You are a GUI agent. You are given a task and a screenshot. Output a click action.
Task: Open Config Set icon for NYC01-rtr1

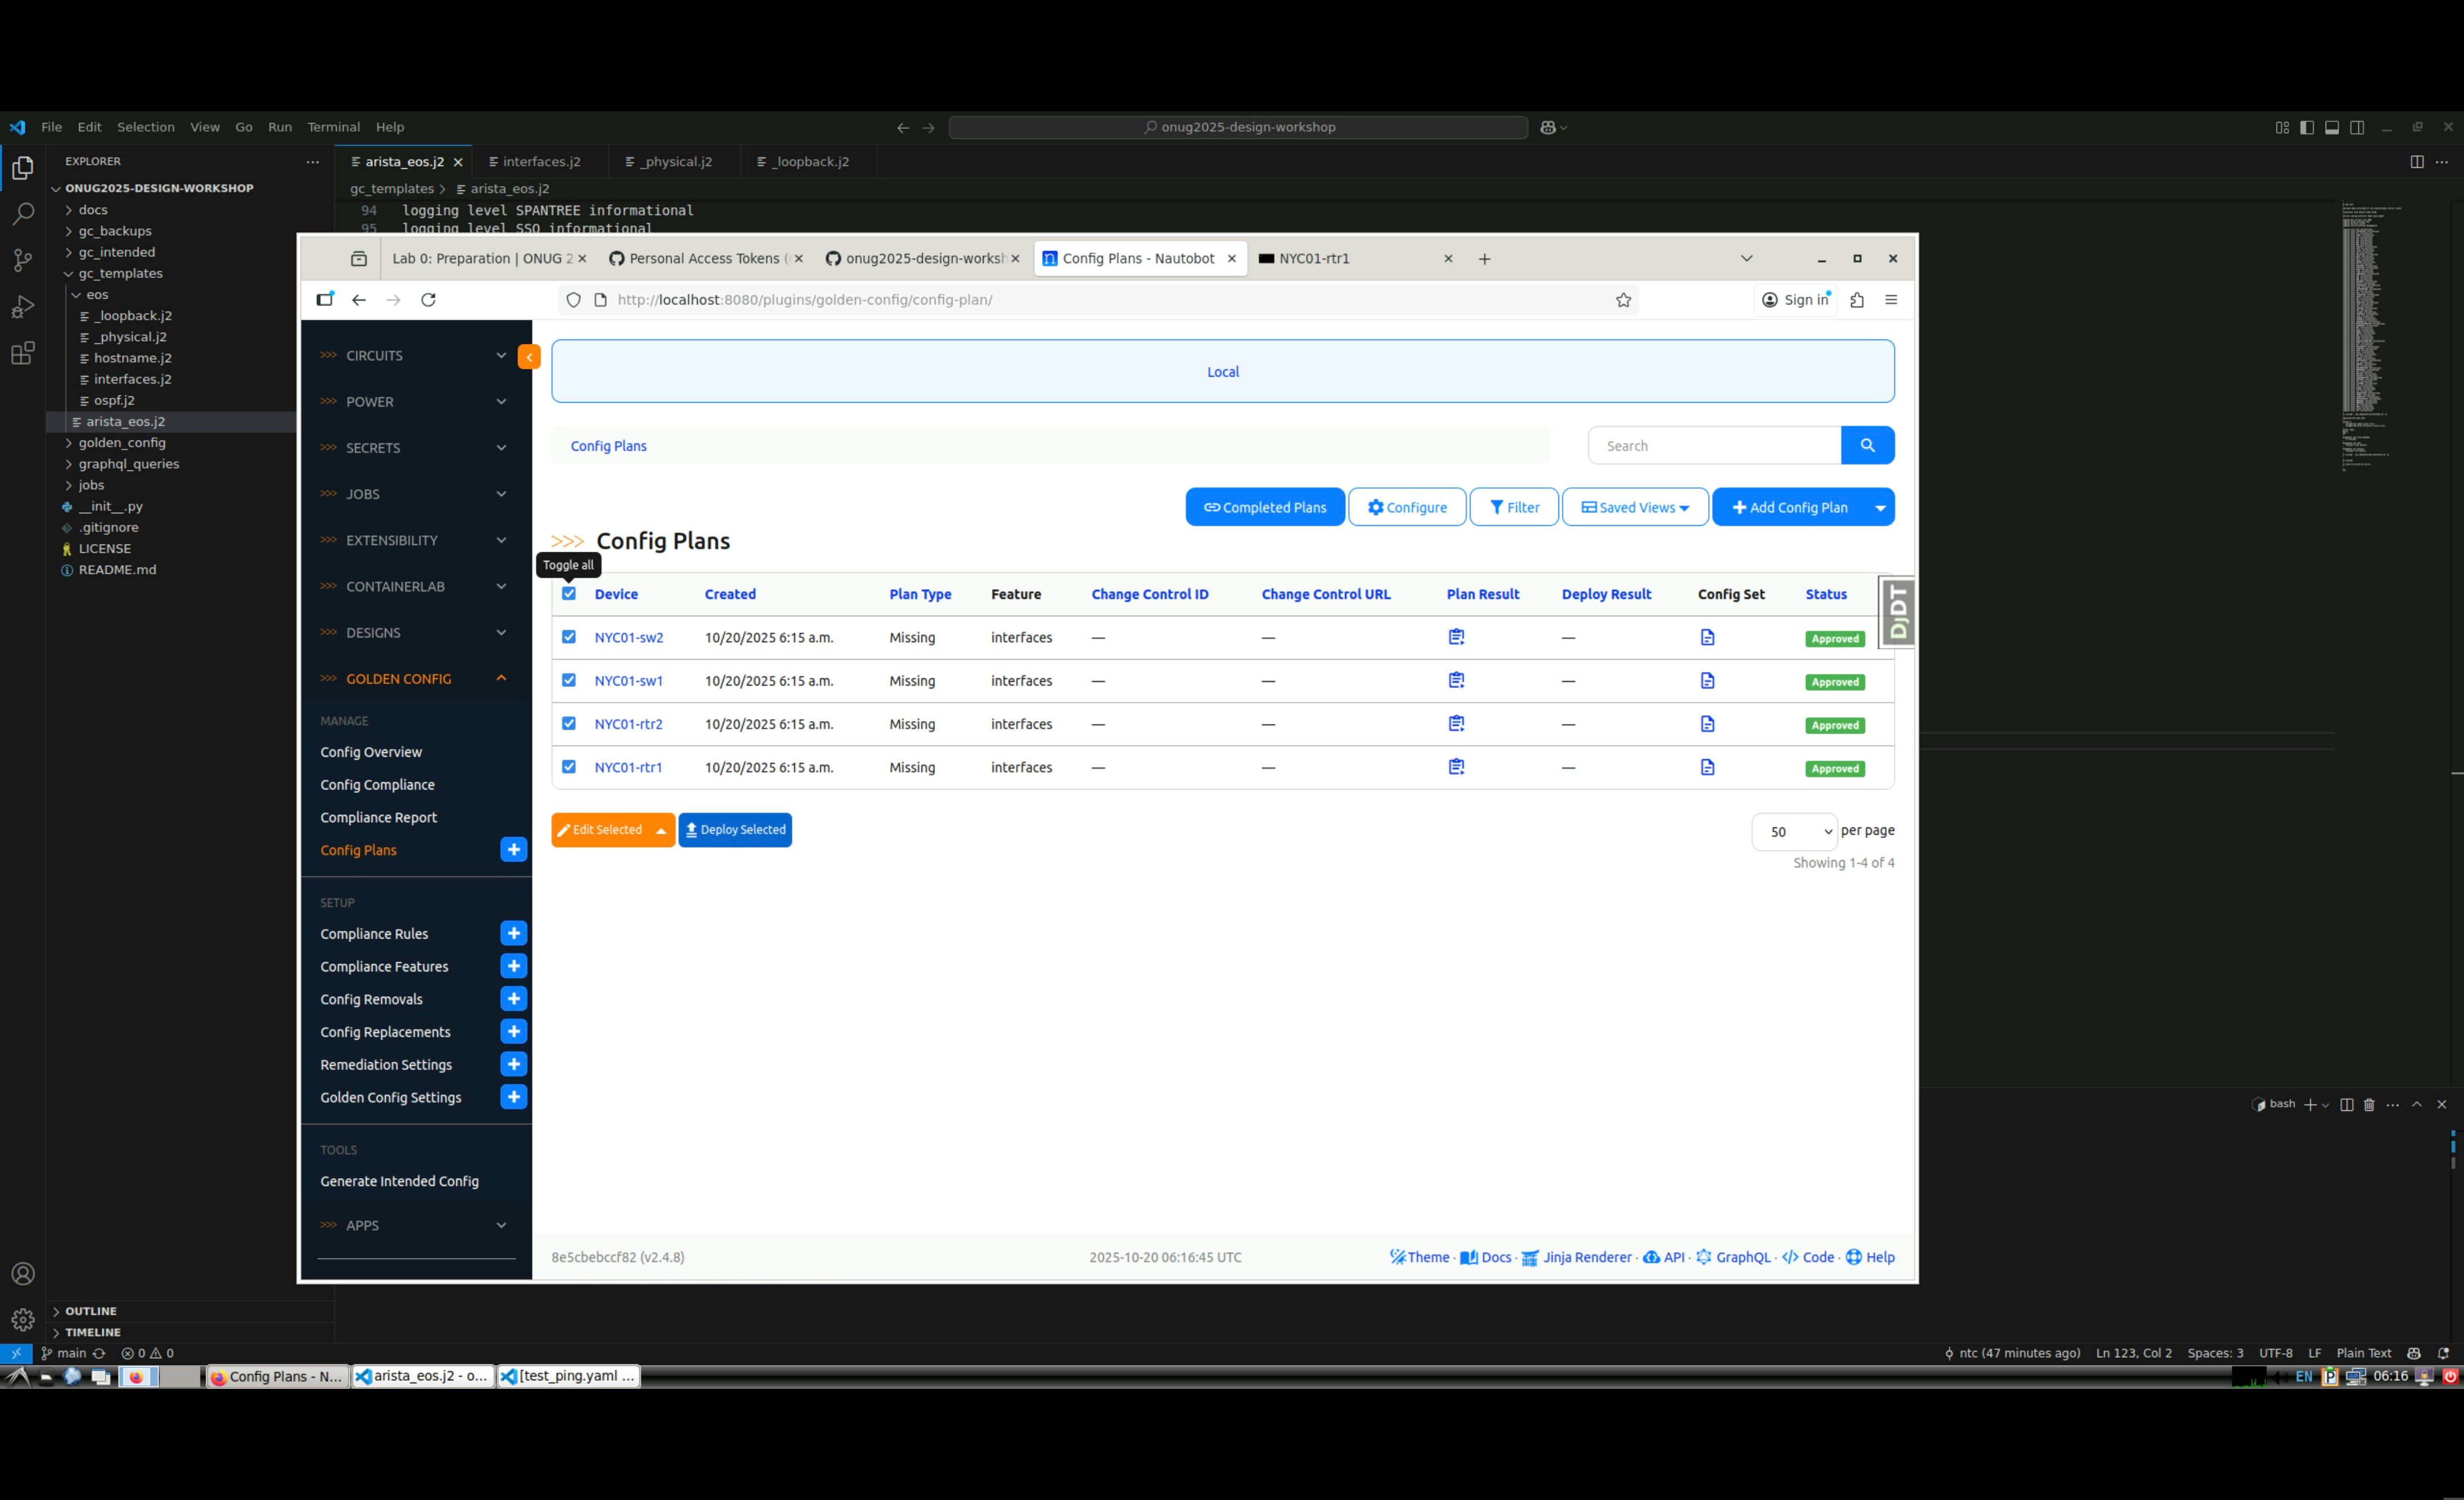tap(1707, 767)
